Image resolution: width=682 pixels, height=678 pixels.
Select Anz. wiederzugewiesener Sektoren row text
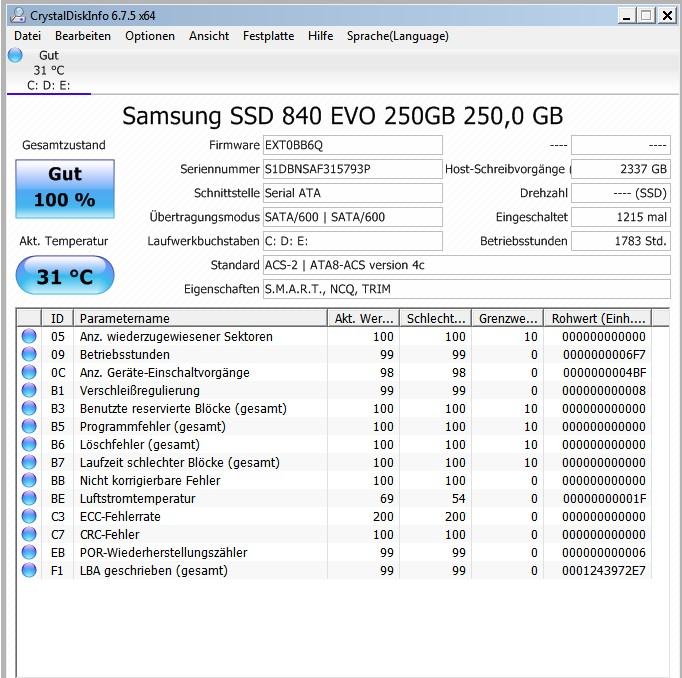176,337
